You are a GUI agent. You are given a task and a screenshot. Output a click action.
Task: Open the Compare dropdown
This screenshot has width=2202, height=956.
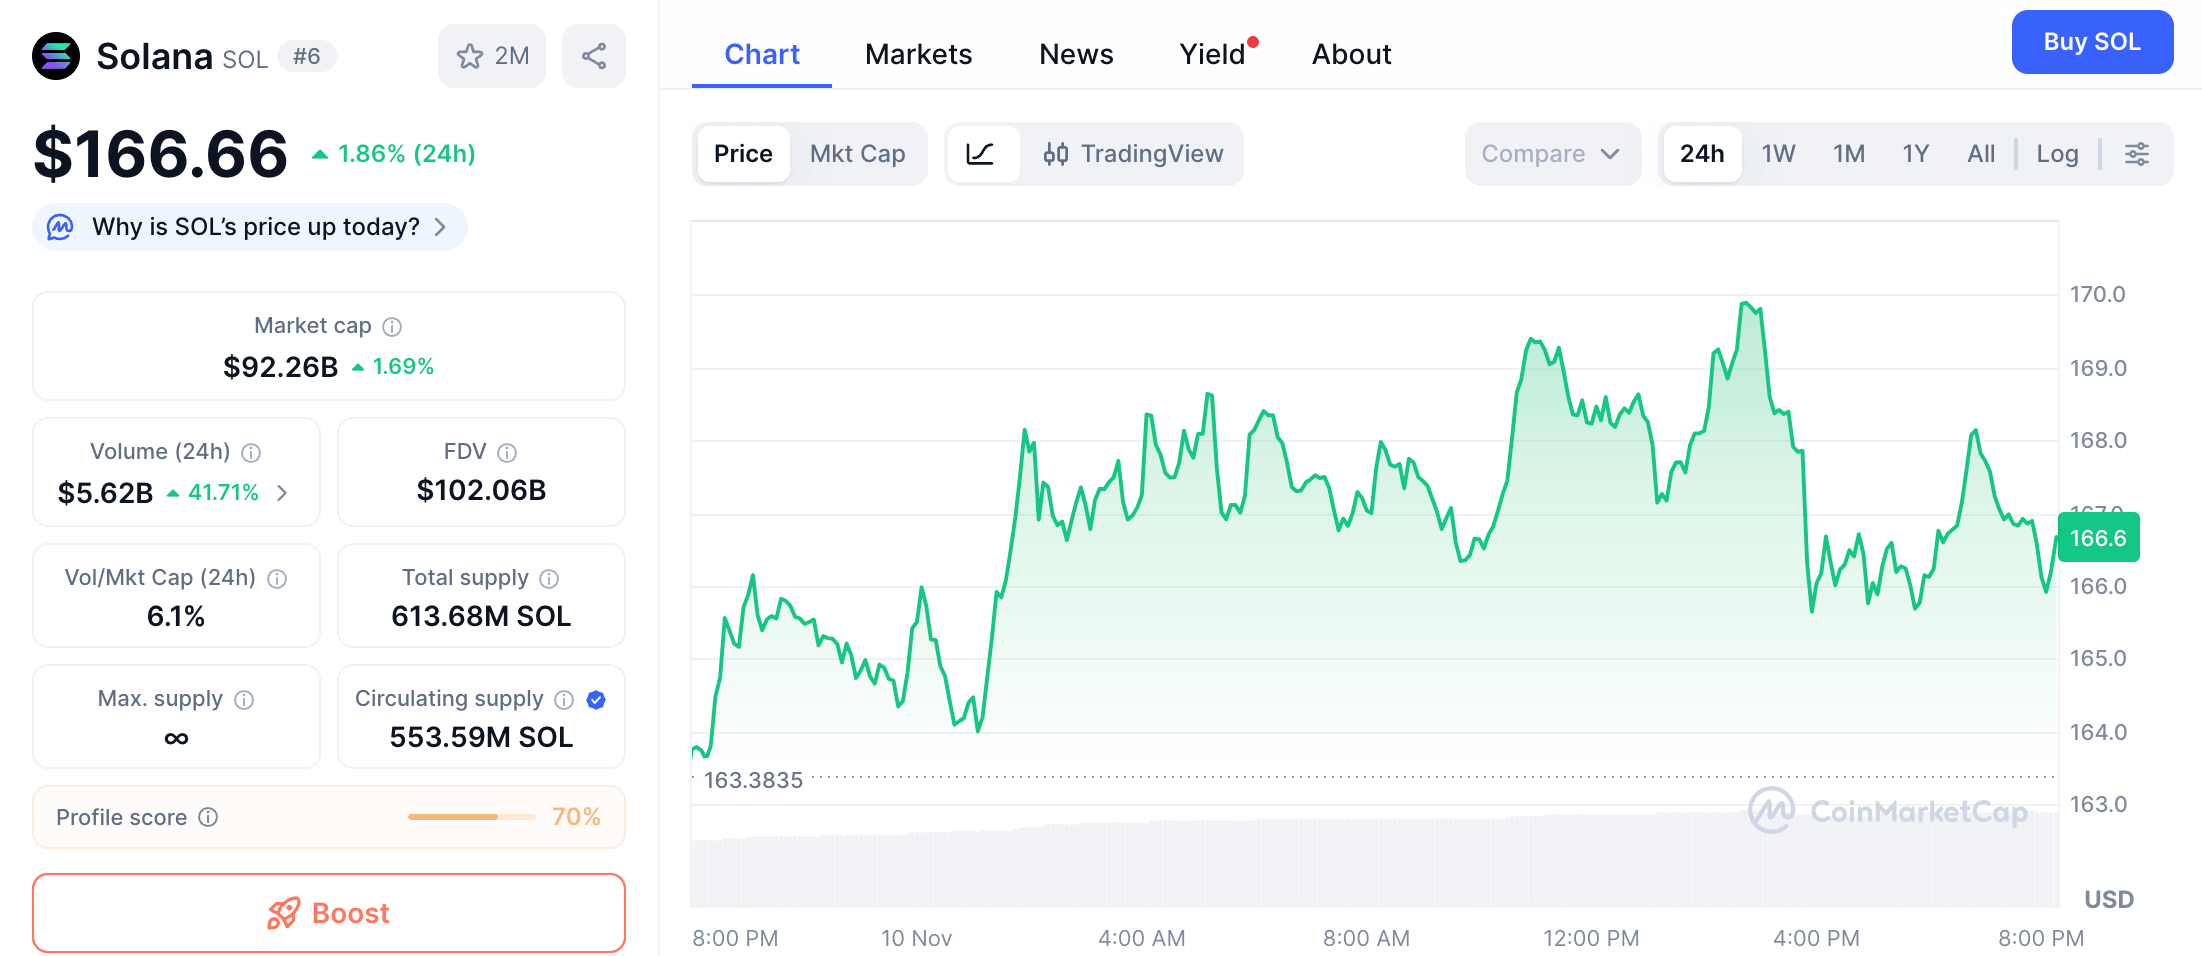click(1552, 154)
